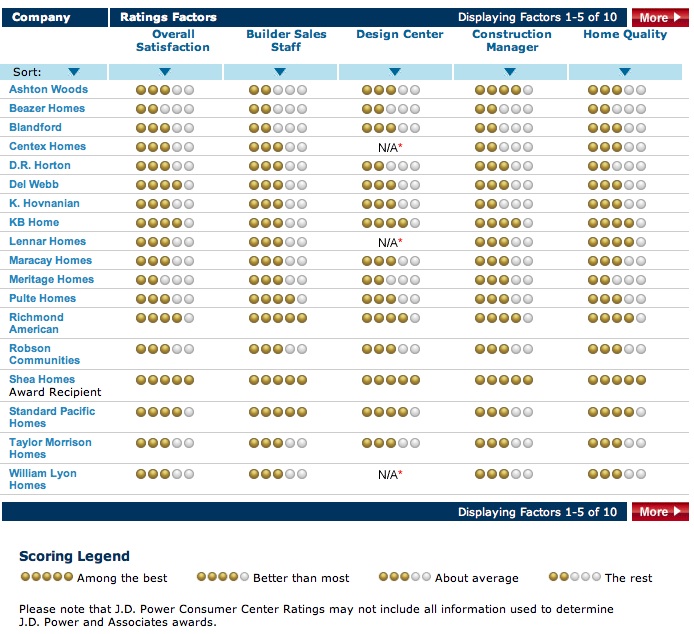The image size is (694, 634).
Task: Click the Design Center column heading
Action: pos(400,34)
